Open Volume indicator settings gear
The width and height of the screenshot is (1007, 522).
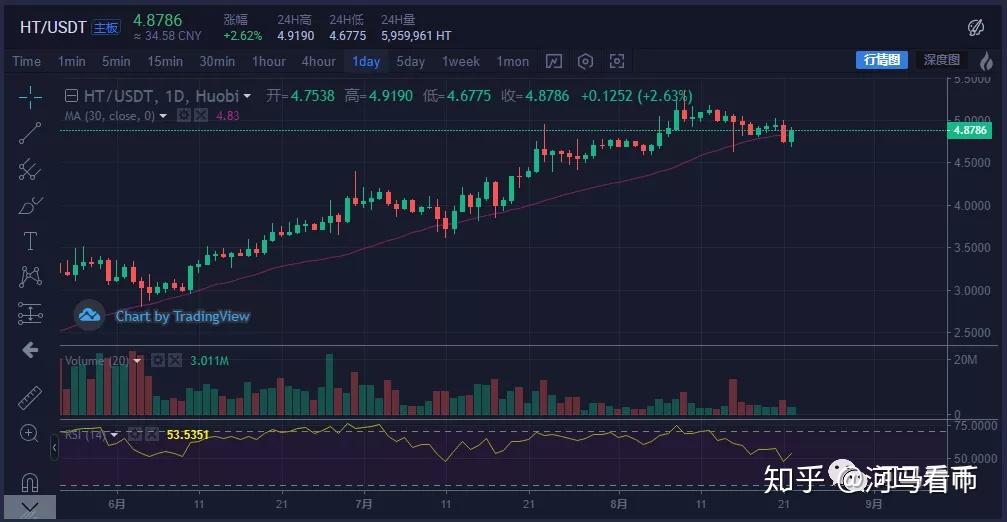[158, 361]
